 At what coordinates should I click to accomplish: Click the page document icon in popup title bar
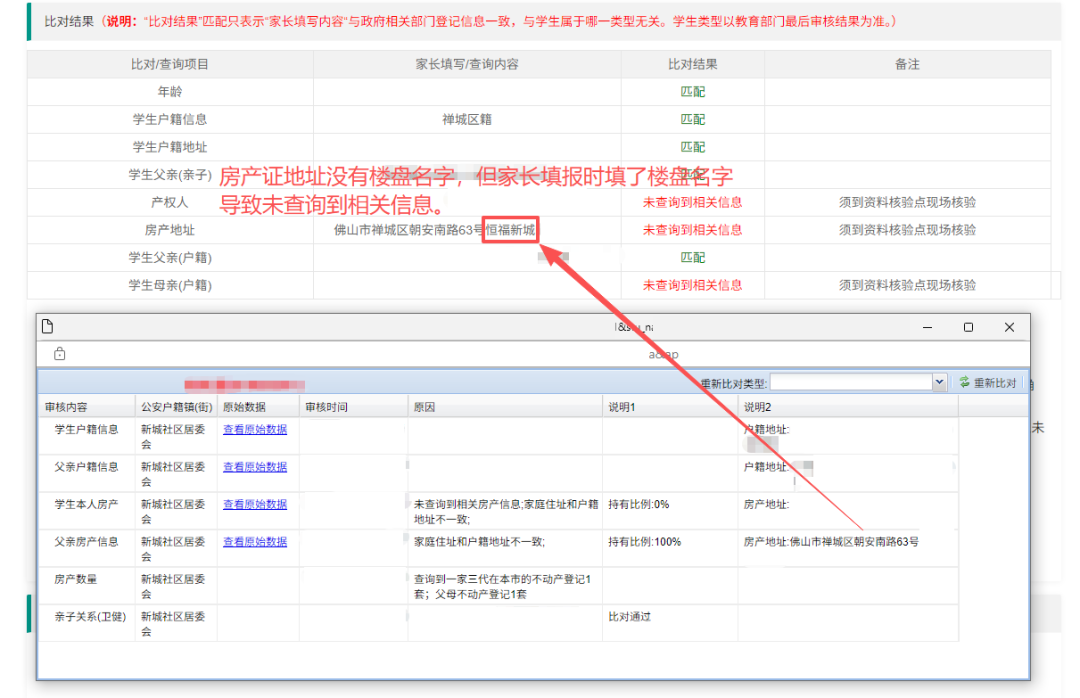pyautogui.click(x=48, y=327)
